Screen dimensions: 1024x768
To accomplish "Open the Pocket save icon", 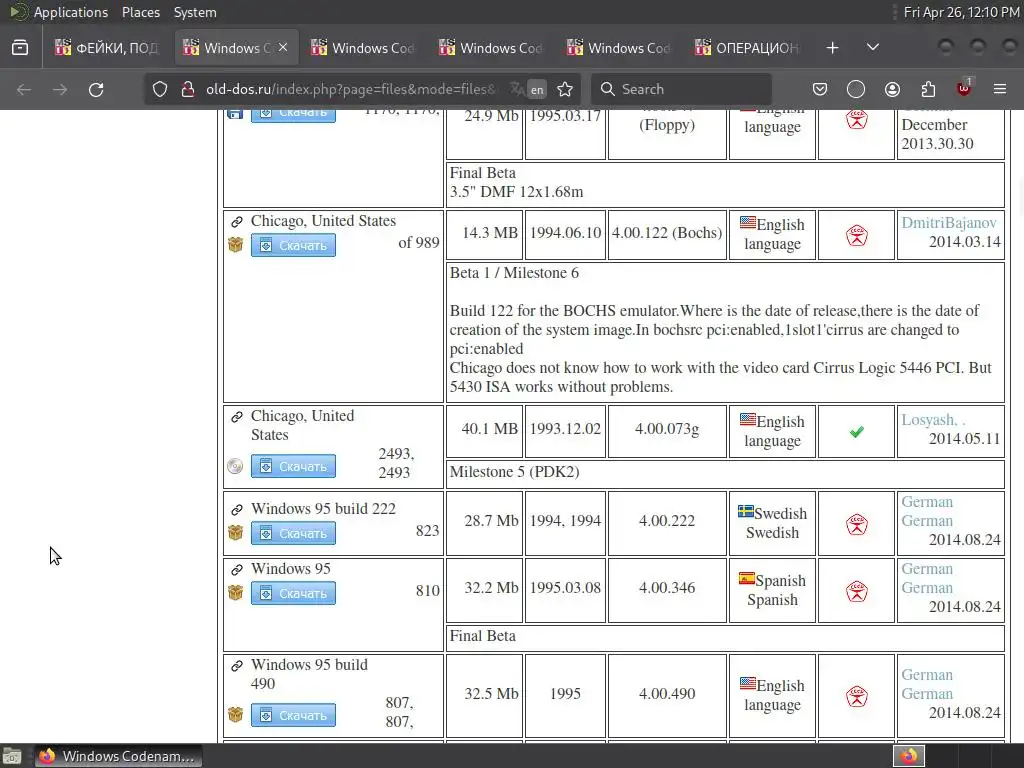I will (x=820, y=89).
